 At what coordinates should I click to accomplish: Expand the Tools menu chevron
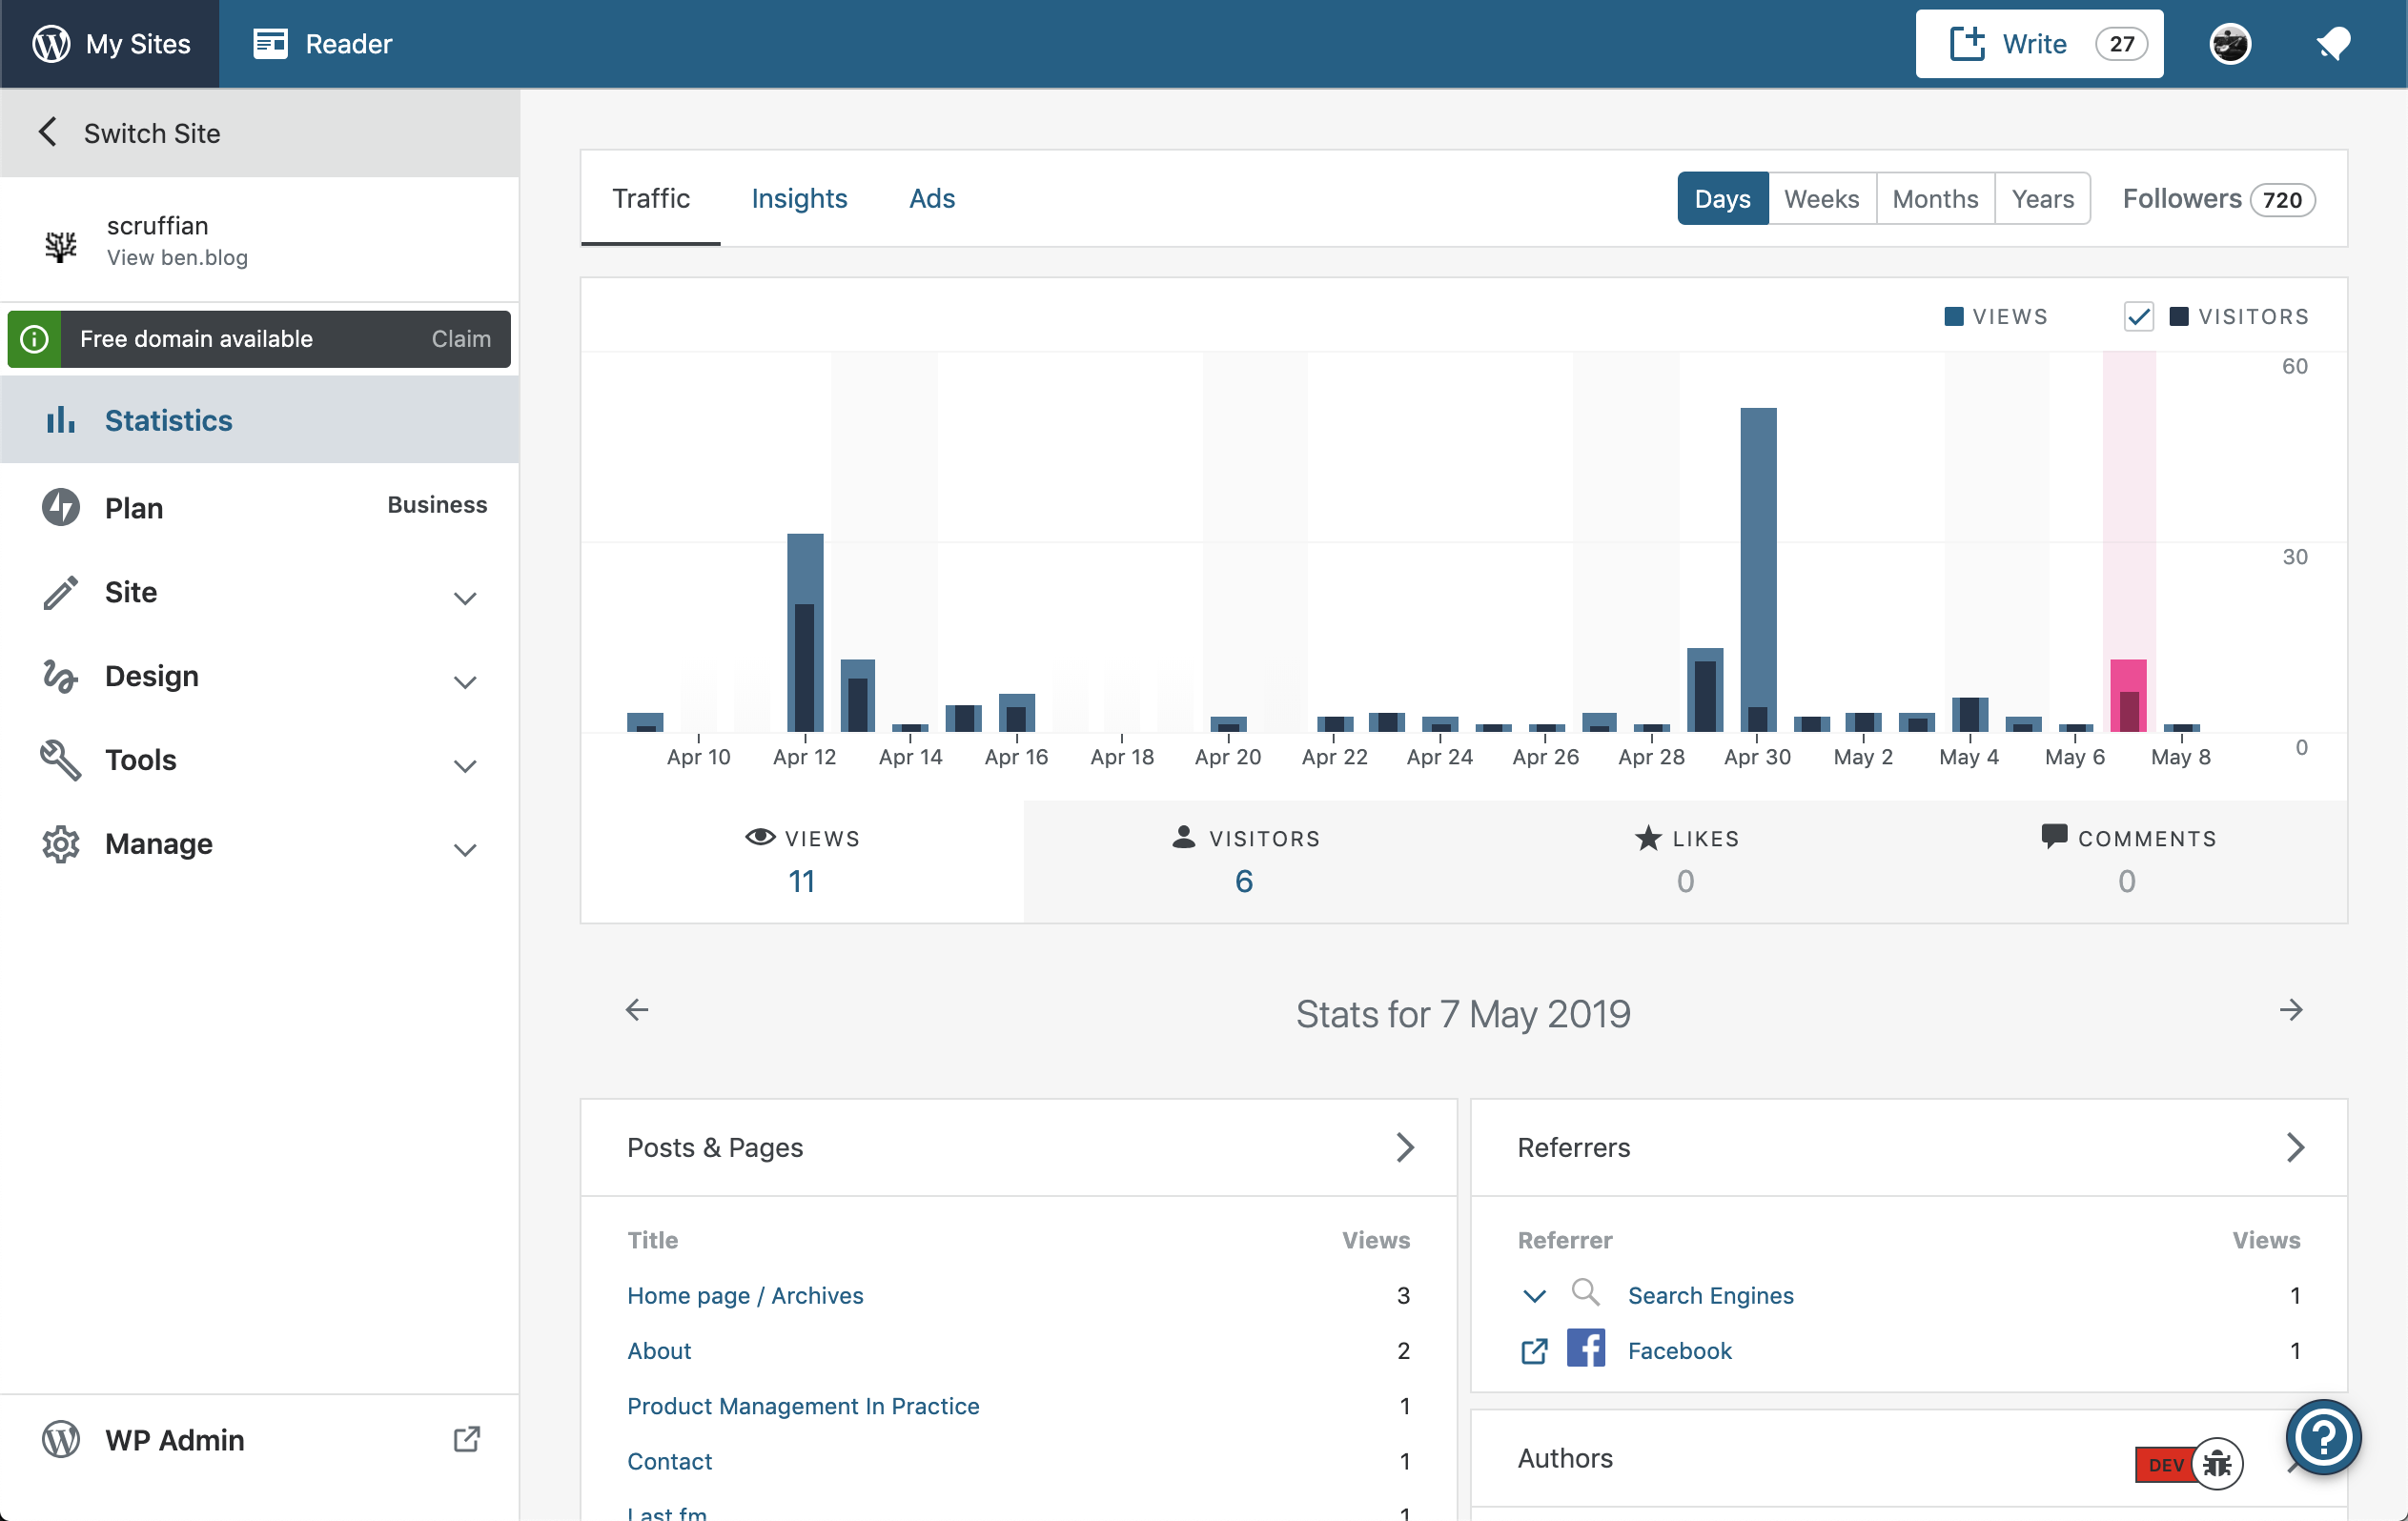click(465, 766)
